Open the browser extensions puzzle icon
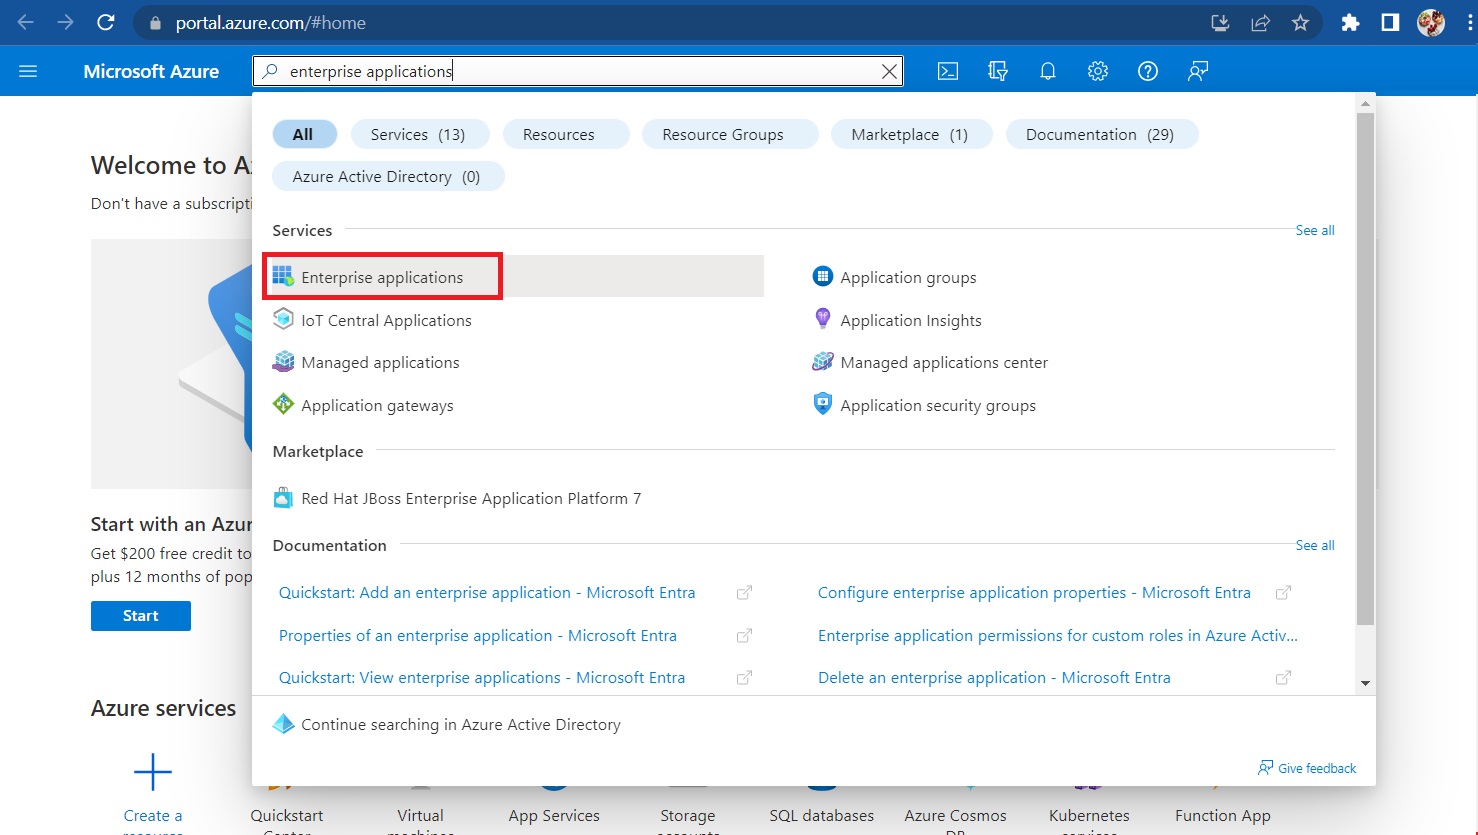 click(x=1350, y=22)
